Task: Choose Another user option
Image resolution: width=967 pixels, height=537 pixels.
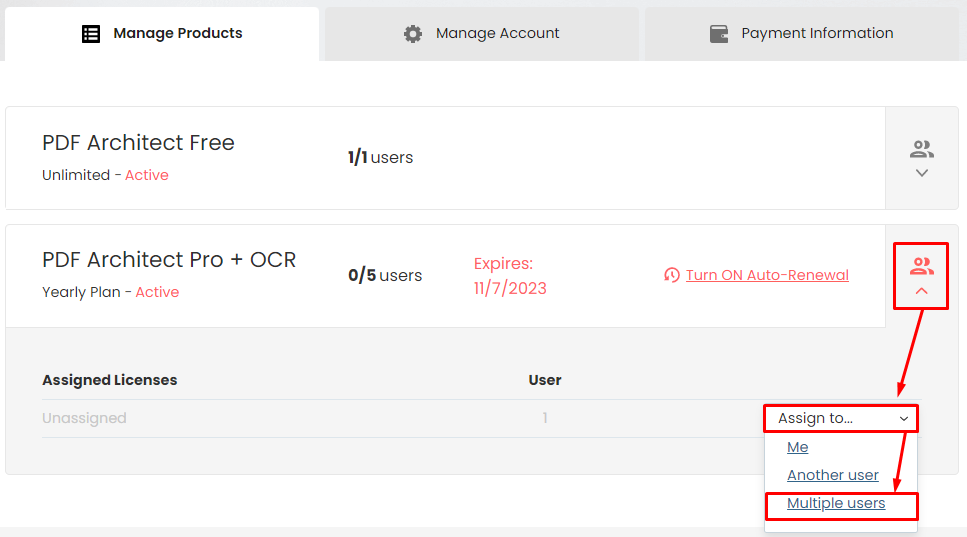Action: (x=833, y=475)
